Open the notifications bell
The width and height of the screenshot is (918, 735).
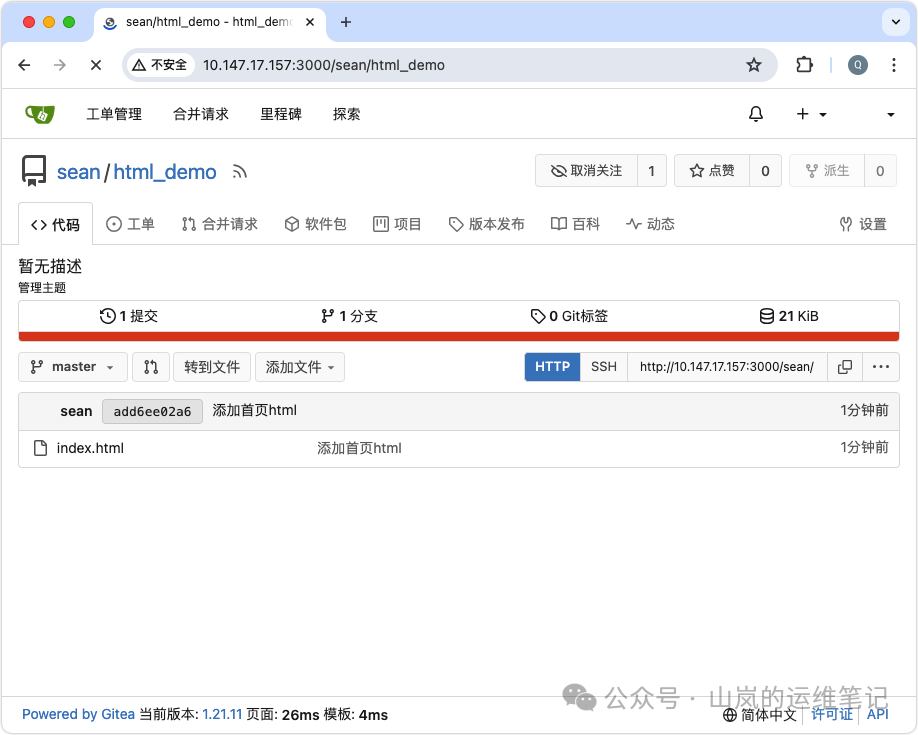(755, 114)
